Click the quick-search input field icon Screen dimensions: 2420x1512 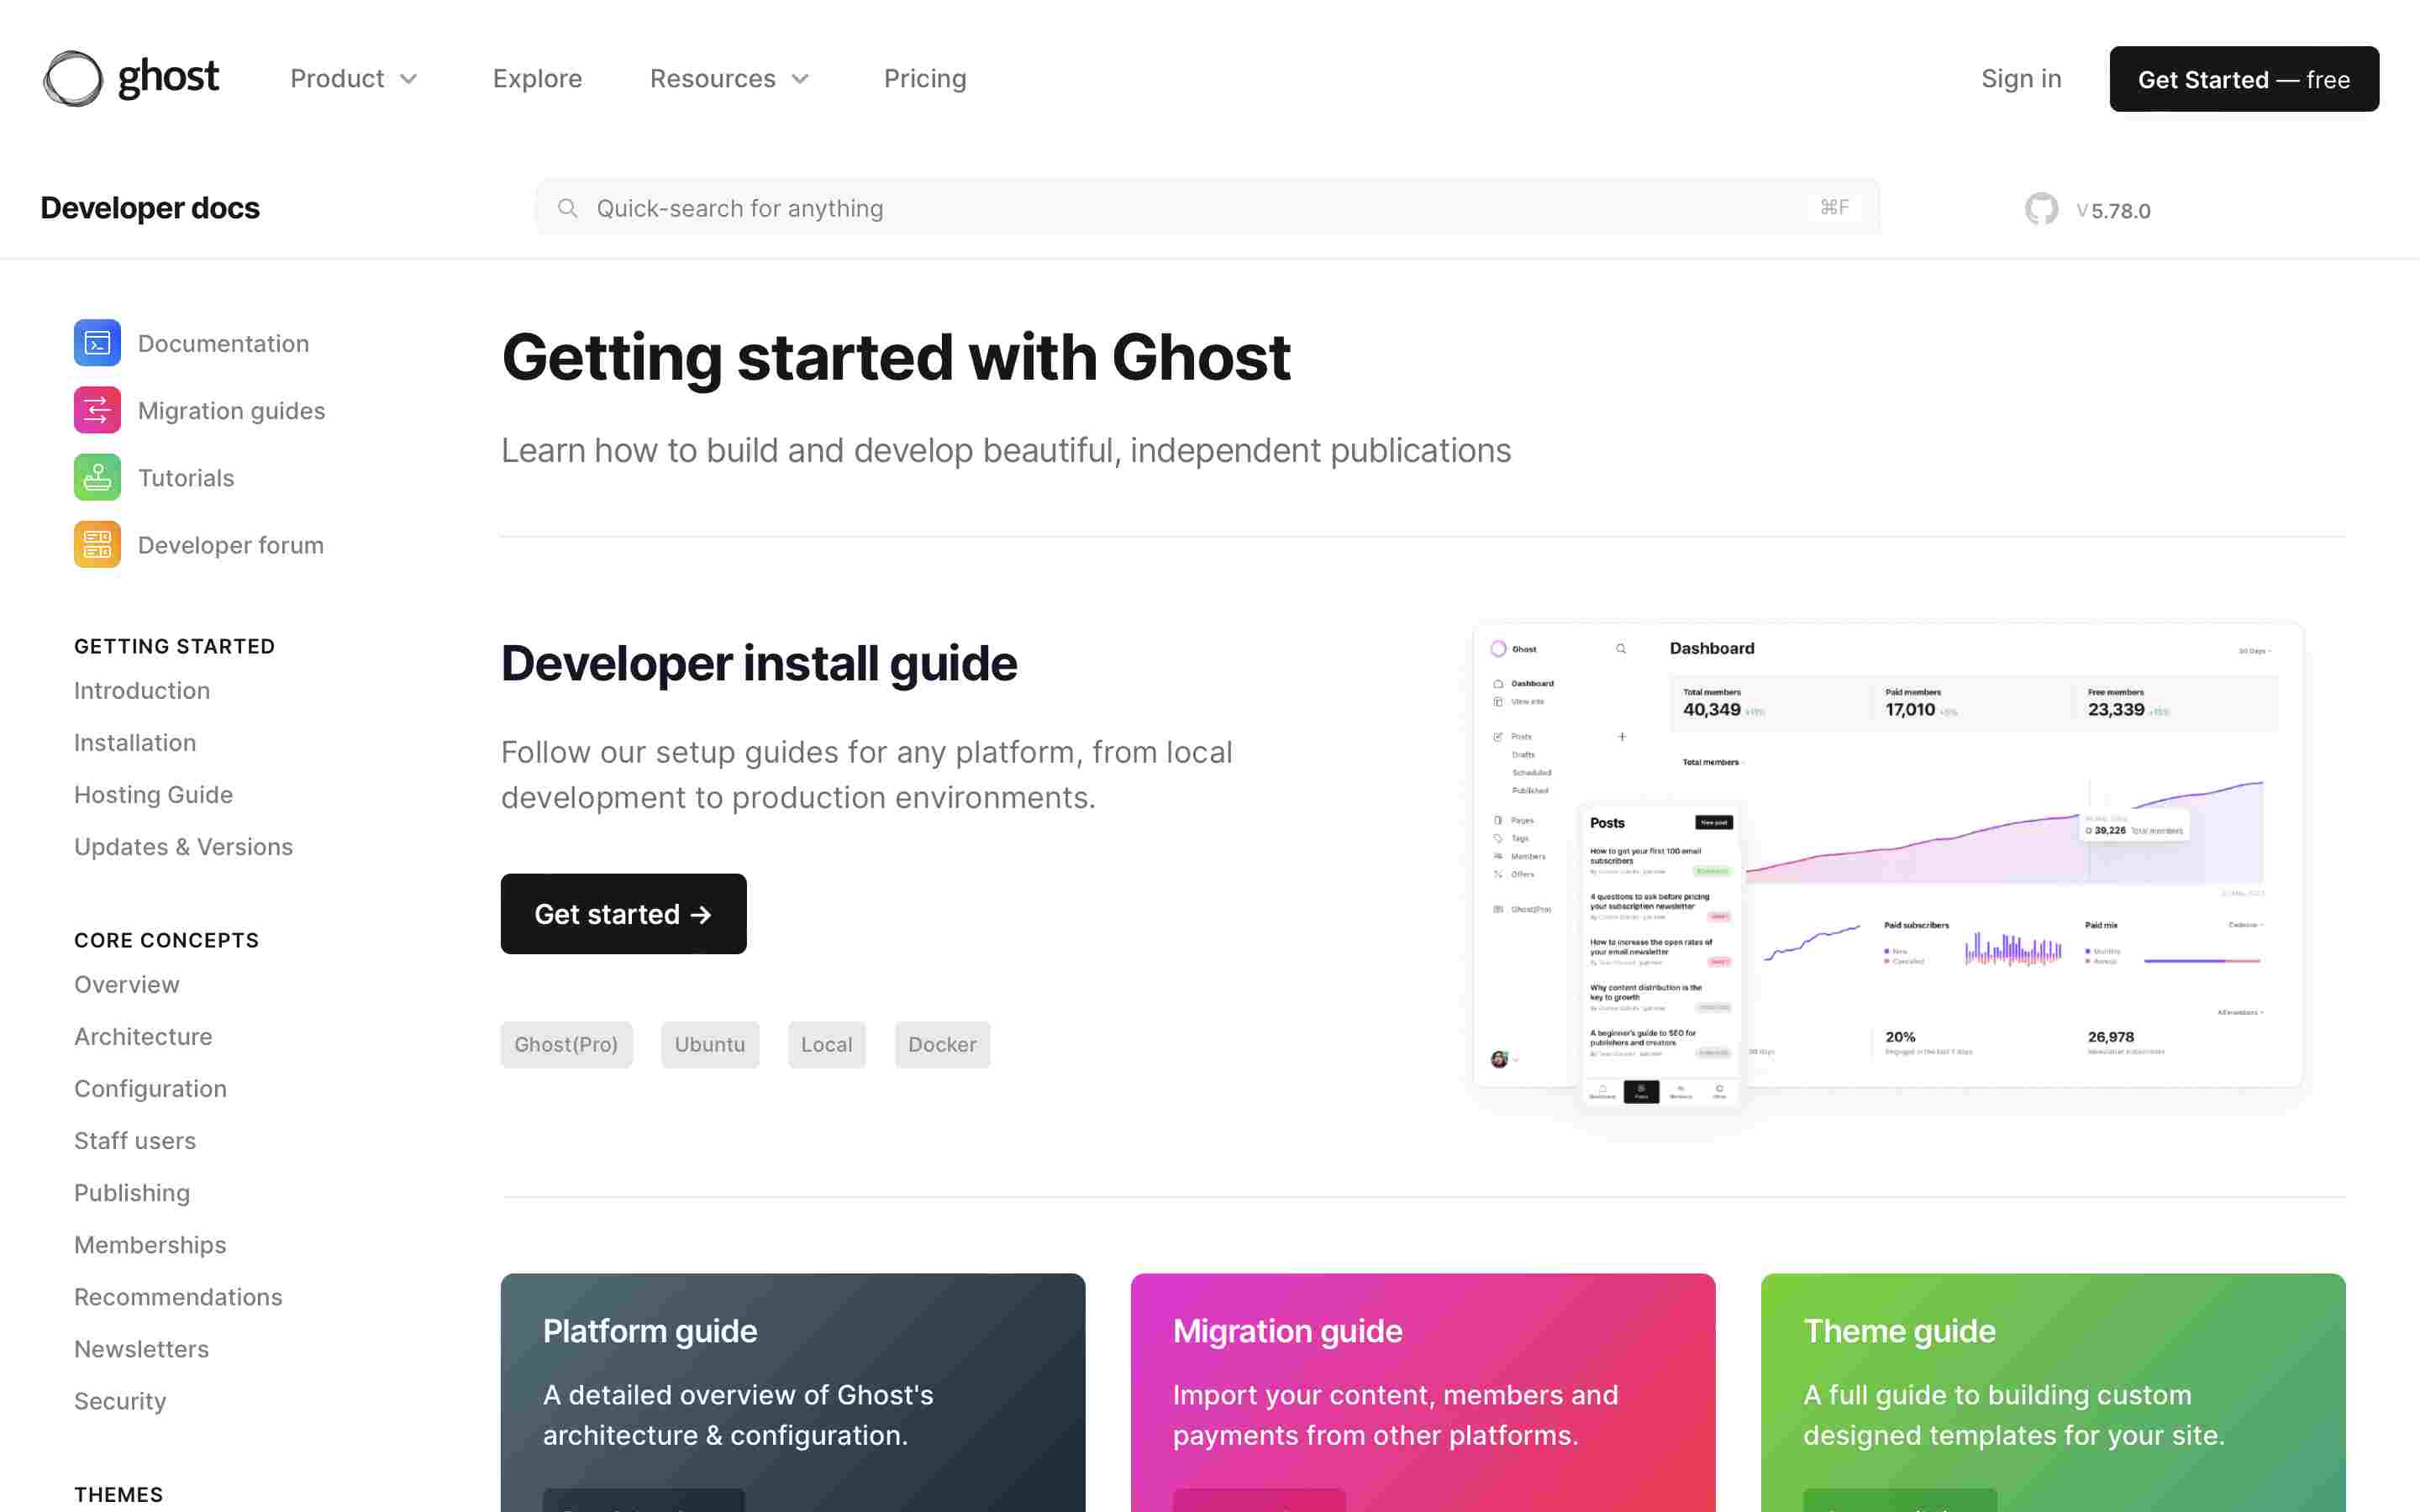pos(568,207)
